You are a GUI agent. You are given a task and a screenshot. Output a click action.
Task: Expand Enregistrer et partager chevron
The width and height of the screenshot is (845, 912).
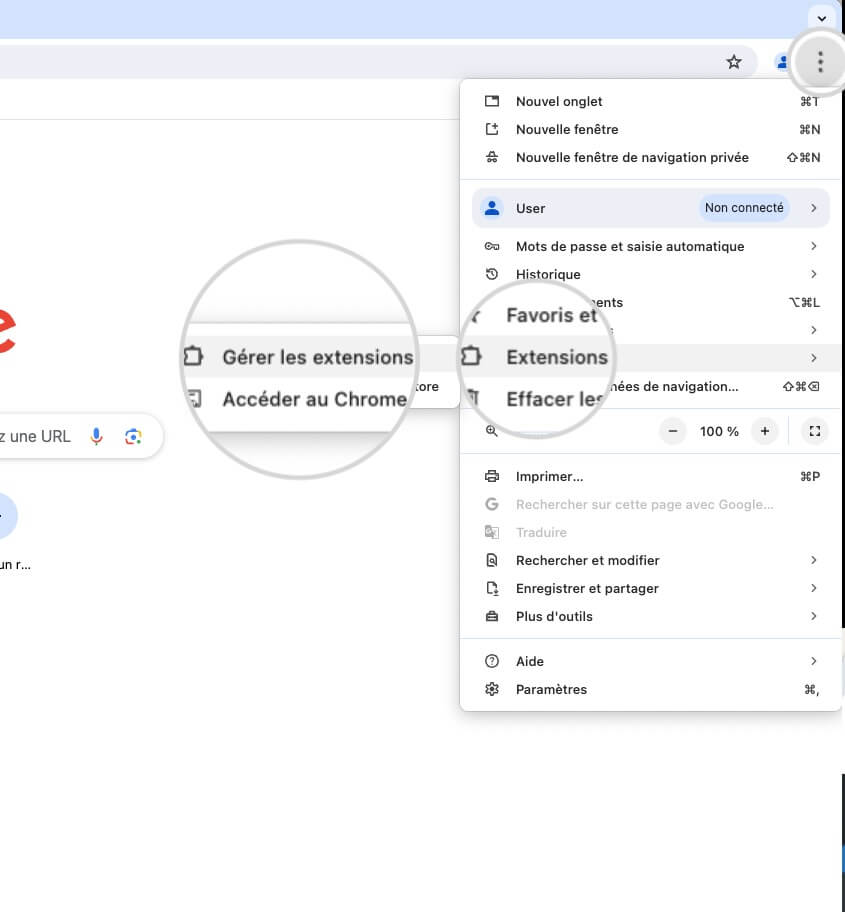[814, 588]
